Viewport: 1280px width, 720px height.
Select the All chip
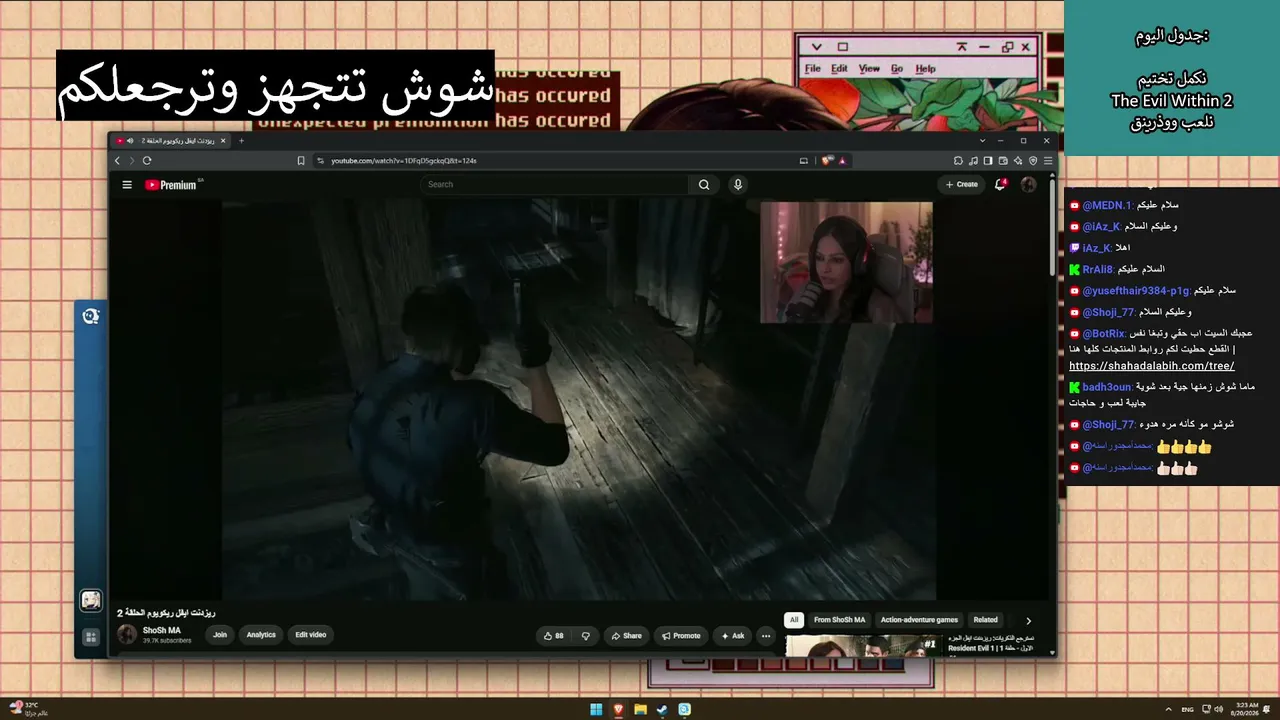(794, 620)
